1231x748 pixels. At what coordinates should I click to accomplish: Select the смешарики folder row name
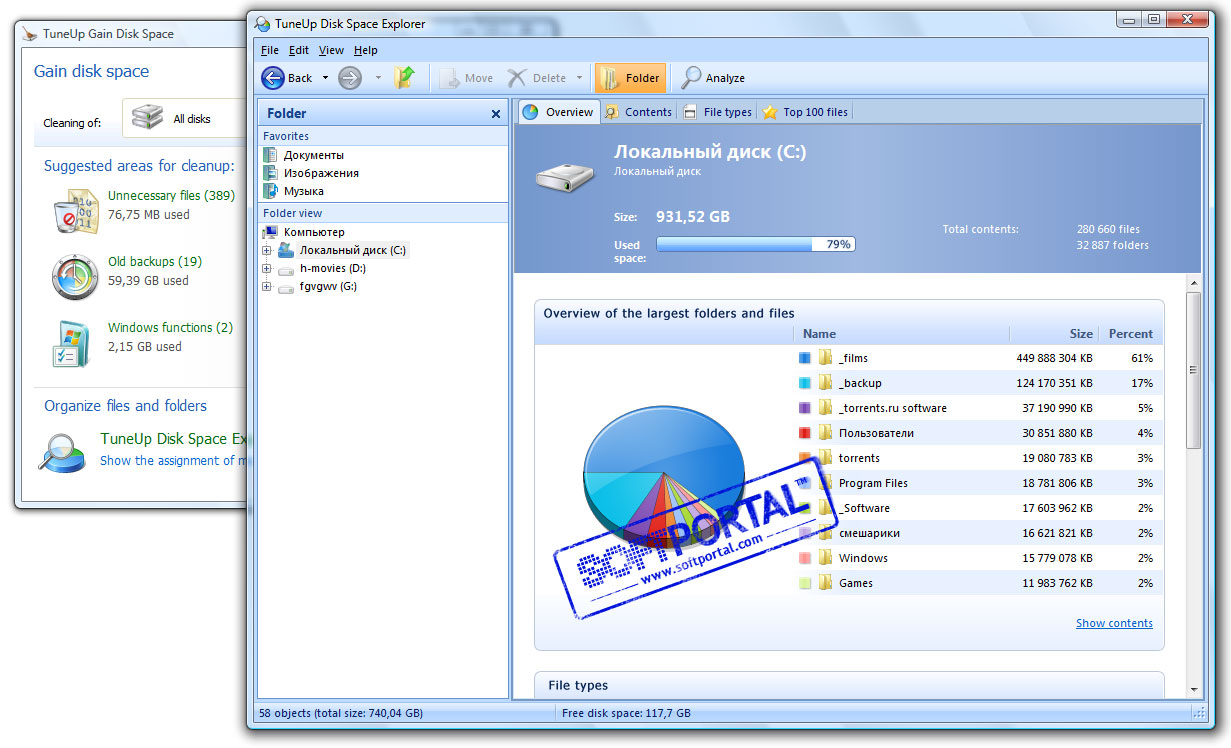pos(869,533)
